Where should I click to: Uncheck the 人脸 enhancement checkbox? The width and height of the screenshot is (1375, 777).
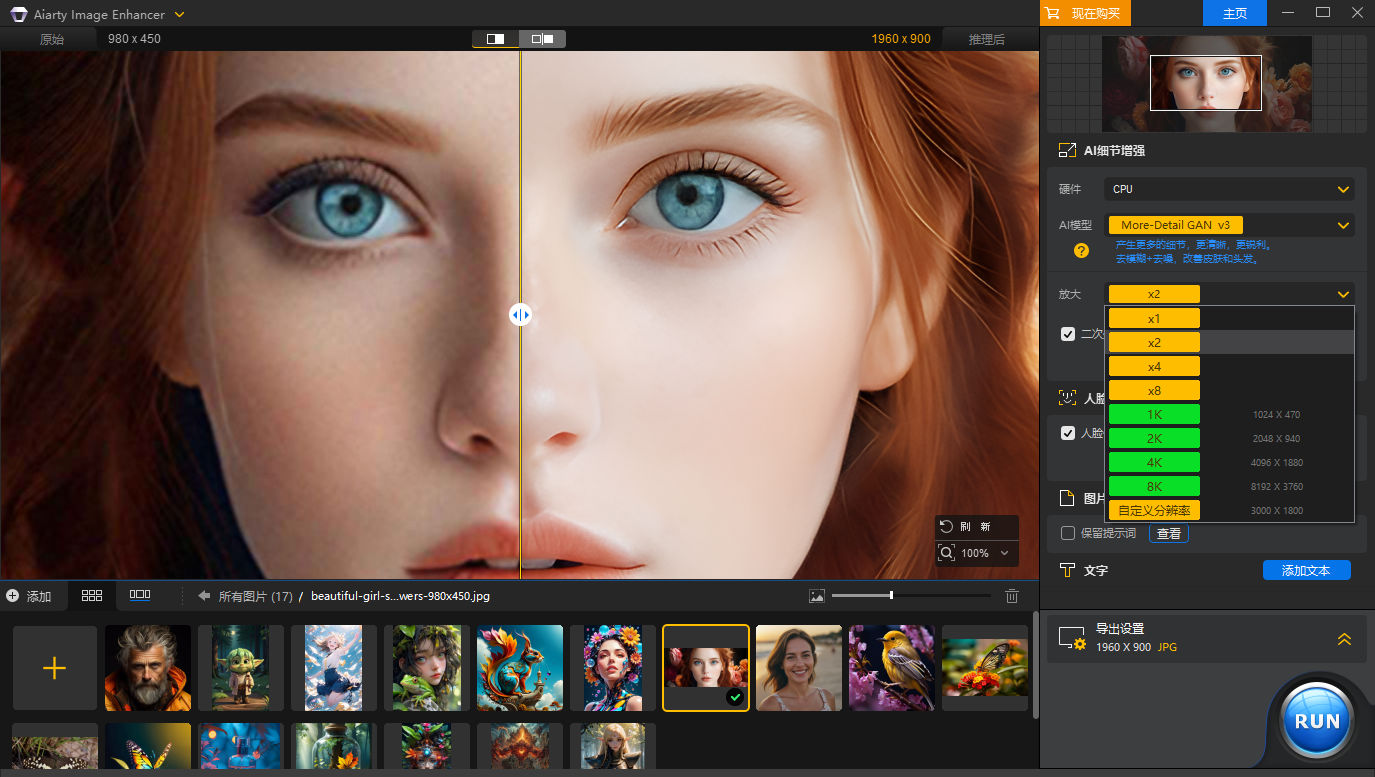1068,433
